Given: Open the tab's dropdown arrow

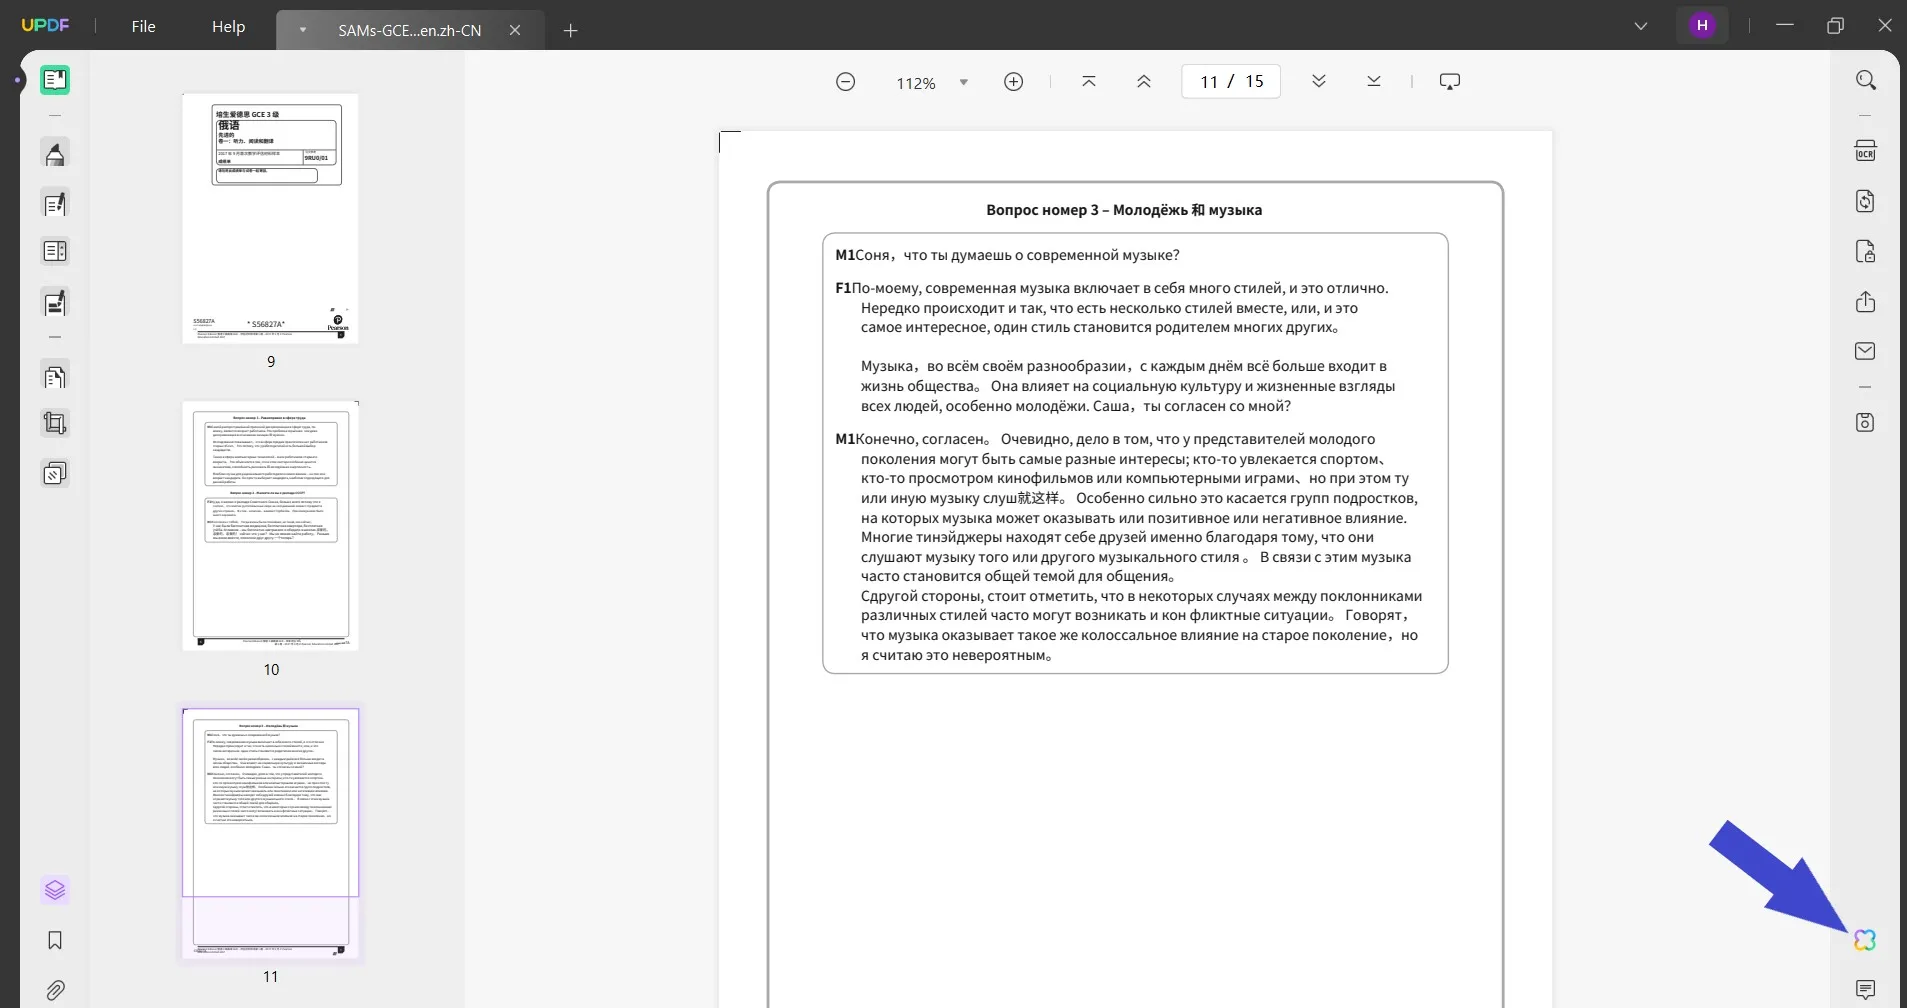Looking at the screenshot, I should (302, 30).
